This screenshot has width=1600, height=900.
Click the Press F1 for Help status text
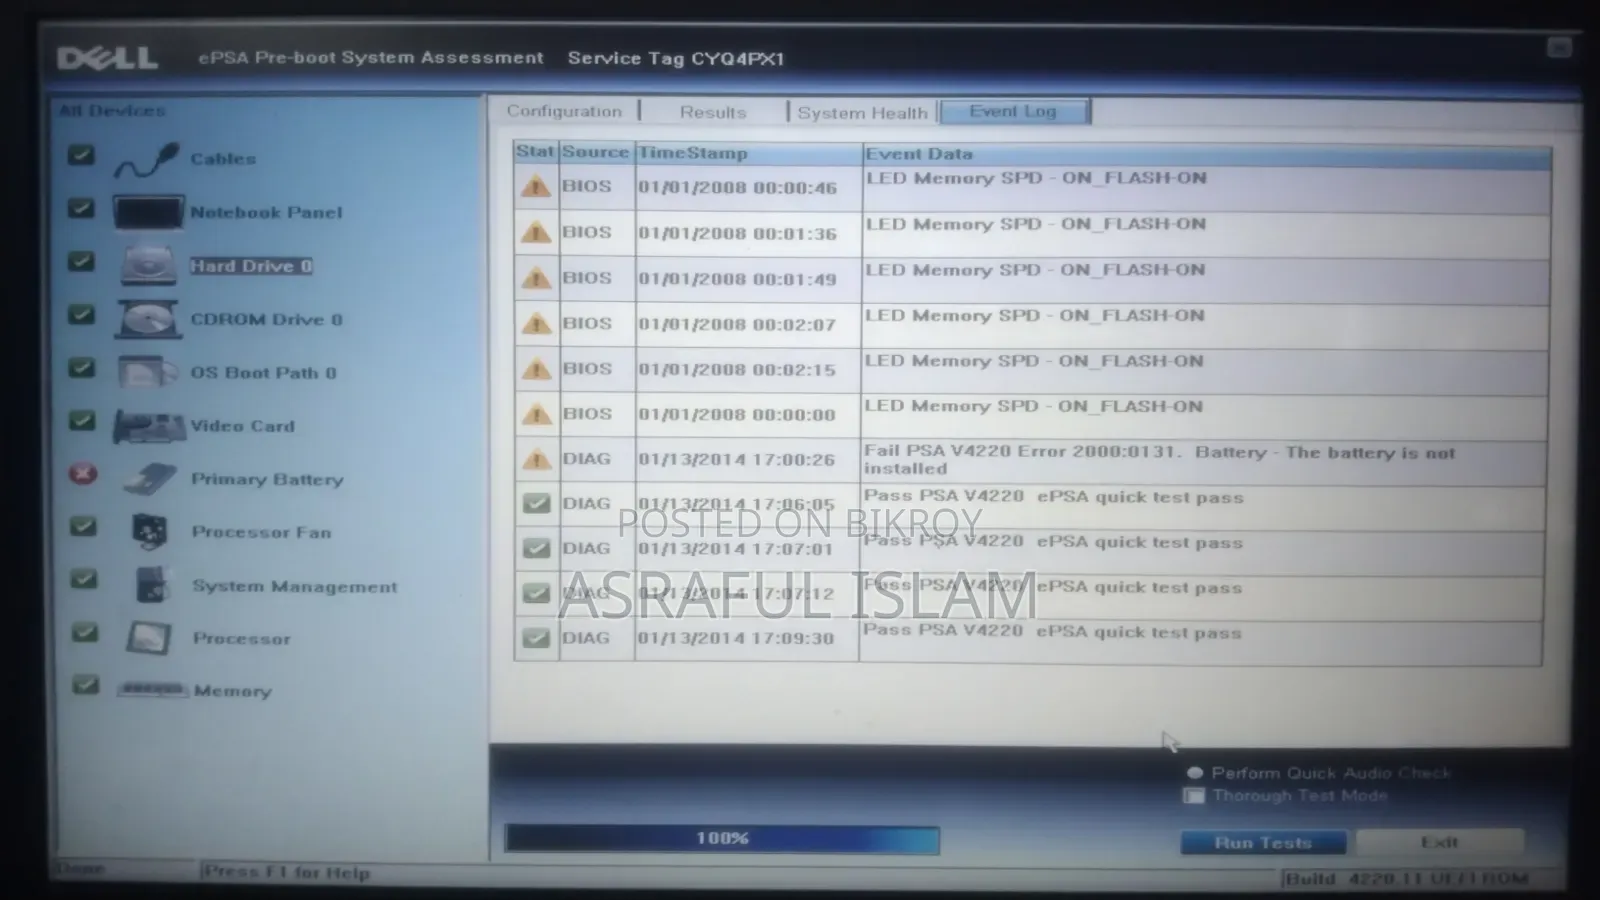[287, 873]
